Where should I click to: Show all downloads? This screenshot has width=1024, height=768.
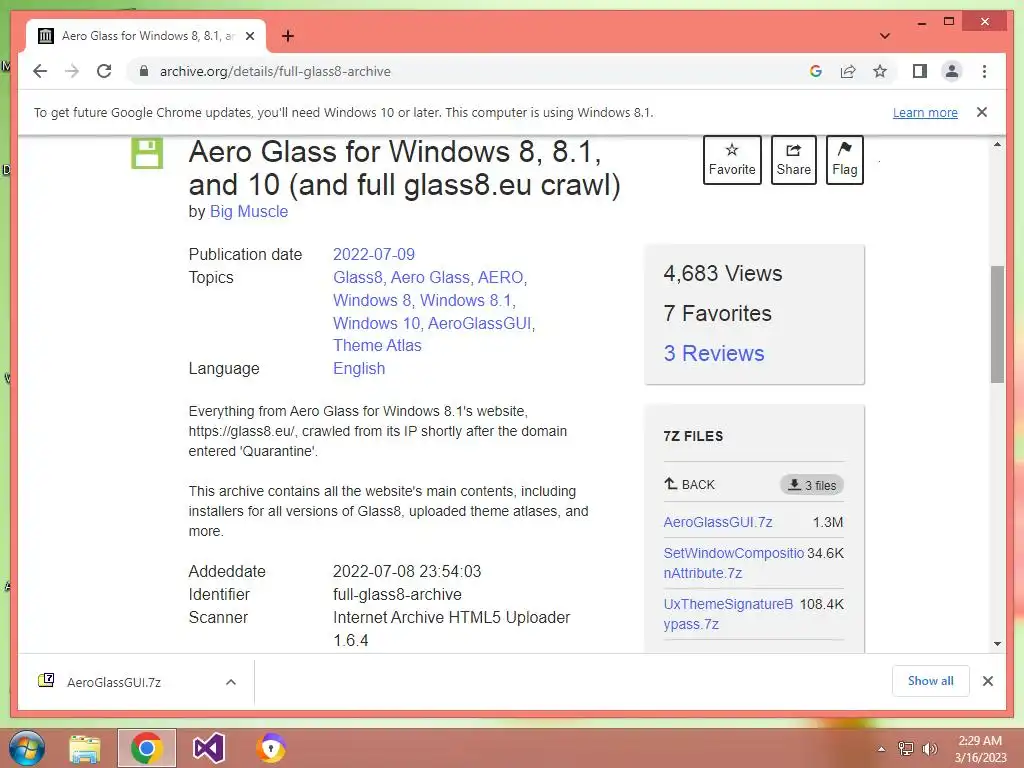pyautogui.click(x=931, y=681)
